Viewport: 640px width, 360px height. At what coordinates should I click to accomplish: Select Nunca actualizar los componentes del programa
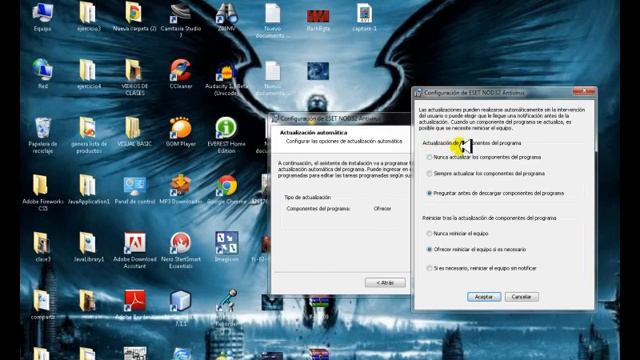tap(429, 157)
